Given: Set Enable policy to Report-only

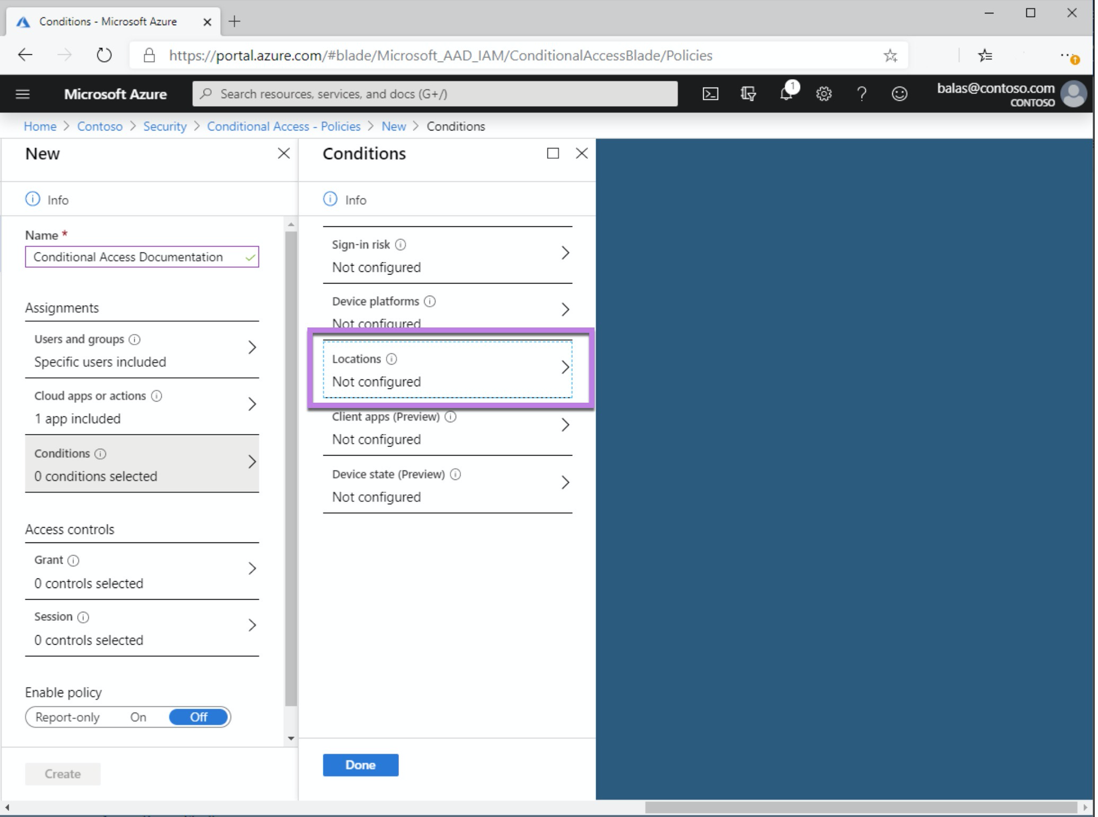Looking at the screenshot, I should [x=68, y=717].
